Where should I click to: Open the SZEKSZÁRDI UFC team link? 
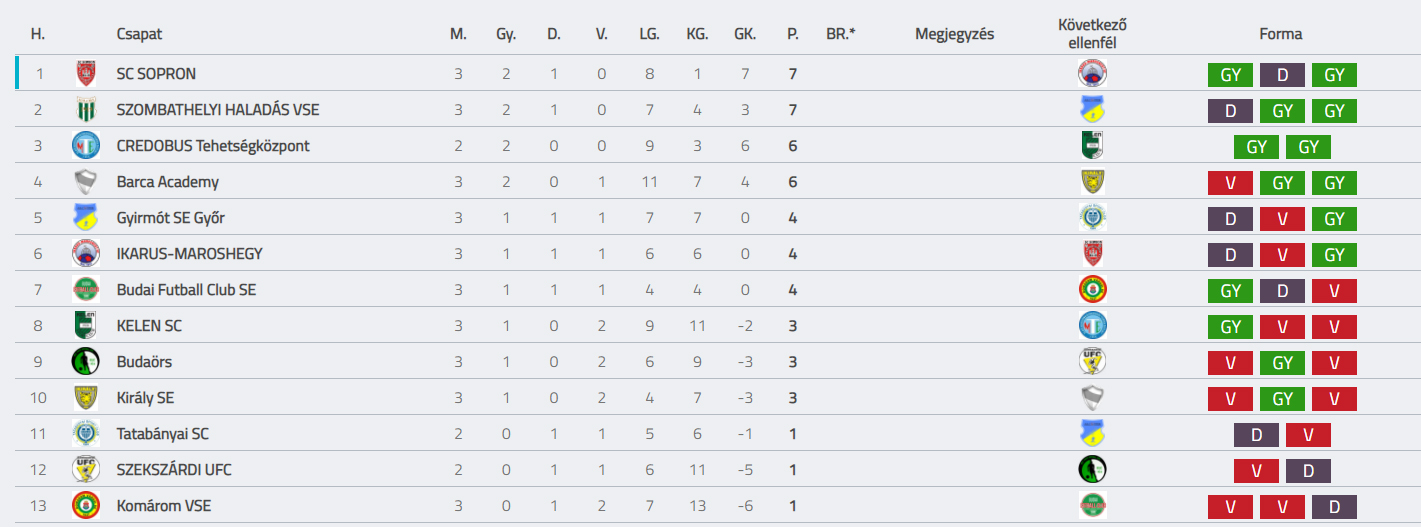point(174,470)
